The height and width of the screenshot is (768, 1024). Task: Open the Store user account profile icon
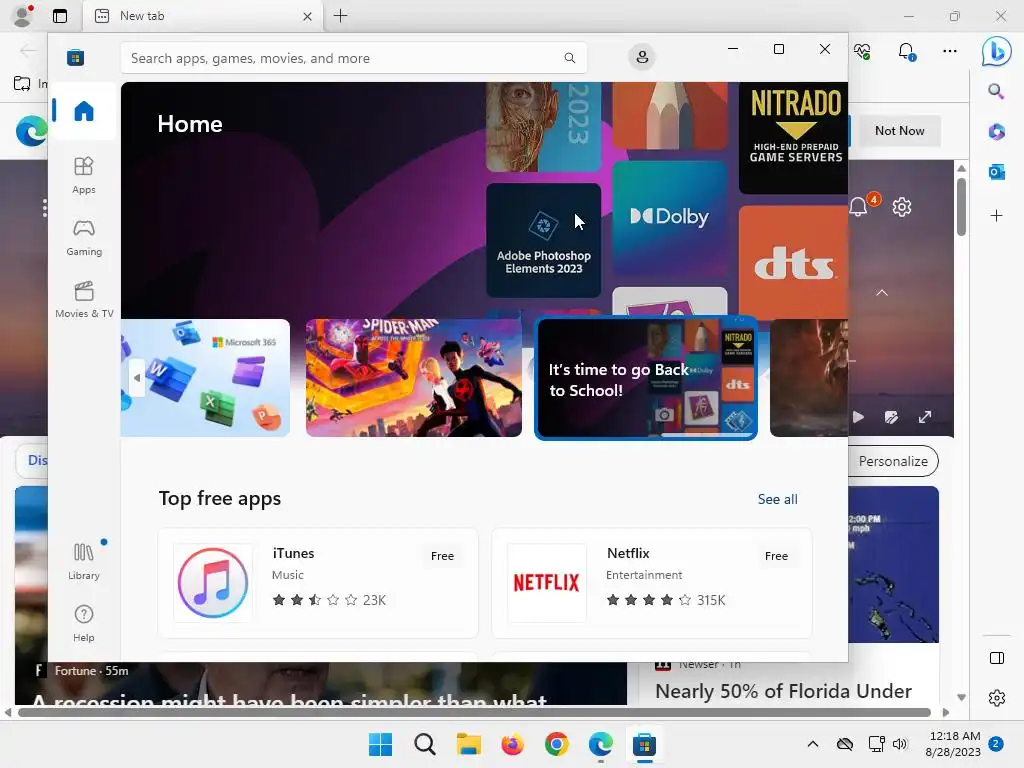click(x=642, y=57)
